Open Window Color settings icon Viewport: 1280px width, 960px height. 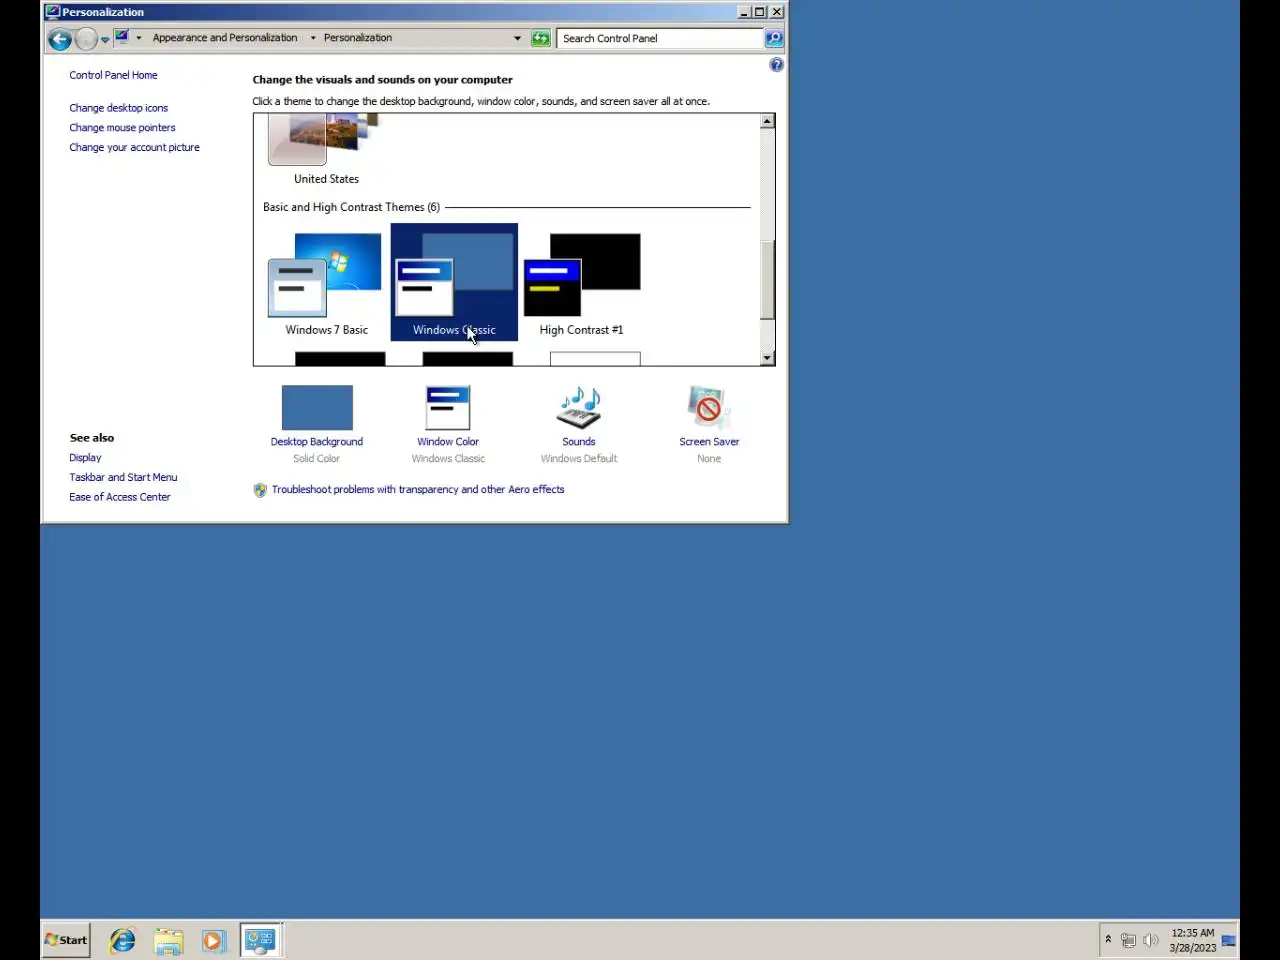[x=448, y=408]
